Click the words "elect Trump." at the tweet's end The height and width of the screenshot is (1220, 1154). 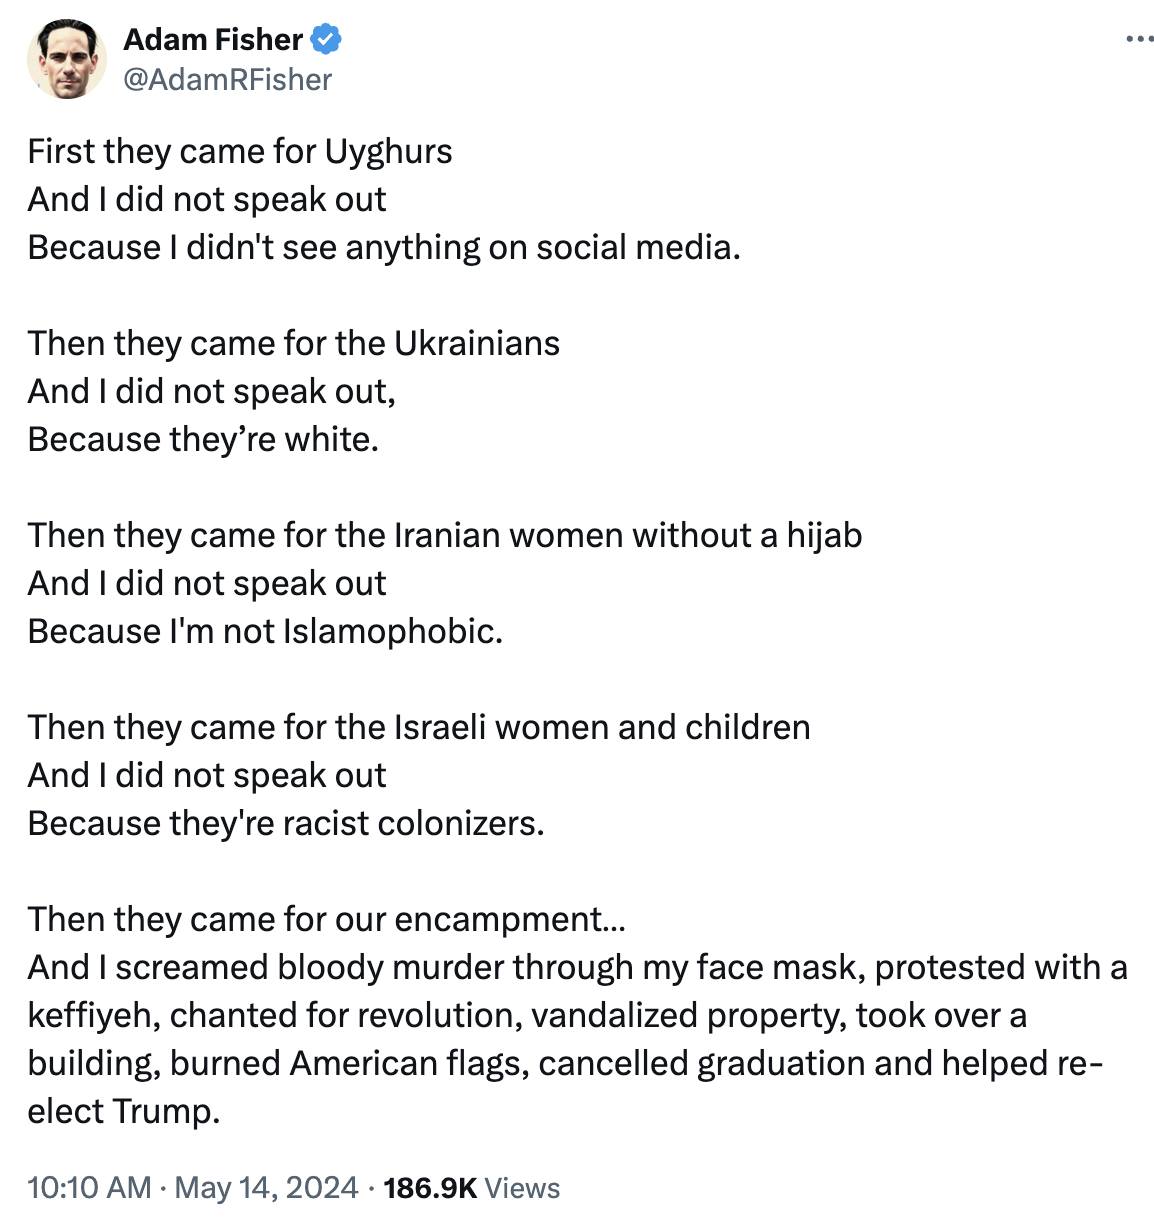tap(123, 1112)
